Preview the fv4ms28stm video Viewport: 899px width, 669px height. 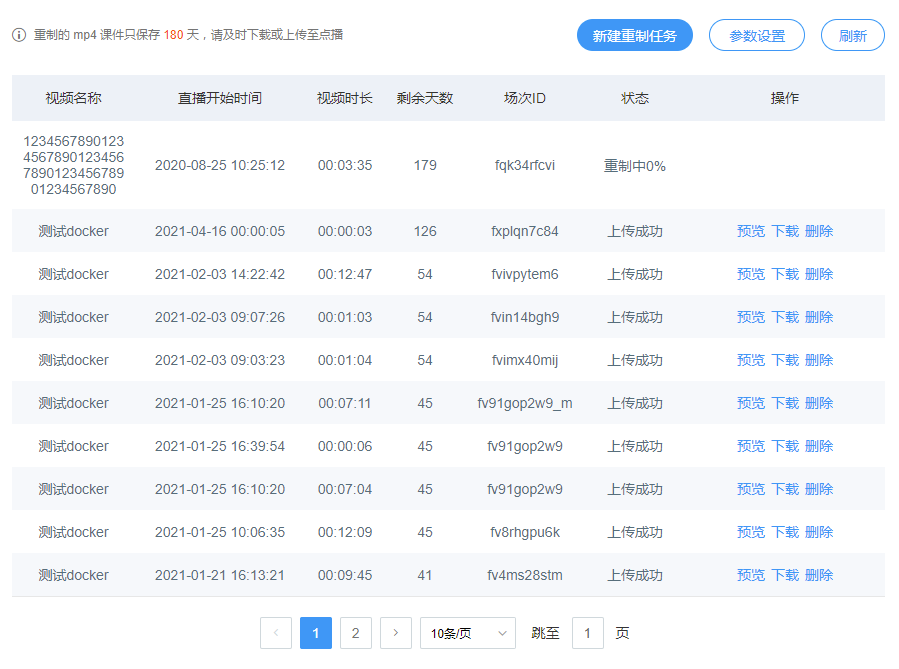coord(751,575)
